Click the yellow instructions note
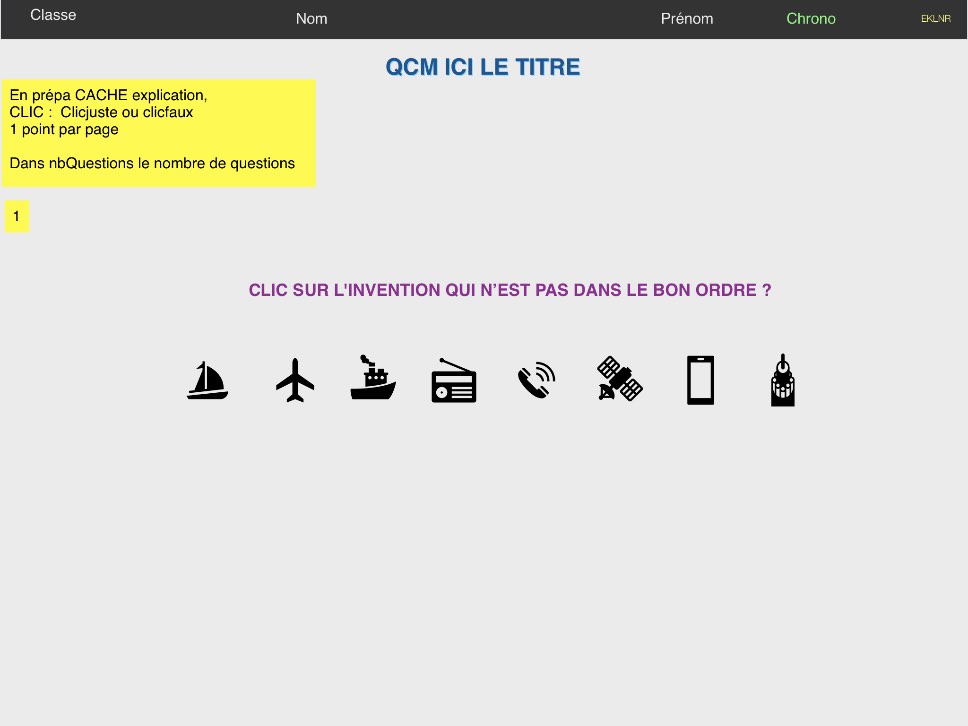Image resolution: width=968 pixels, height=726 pixels. pos(159,133)
